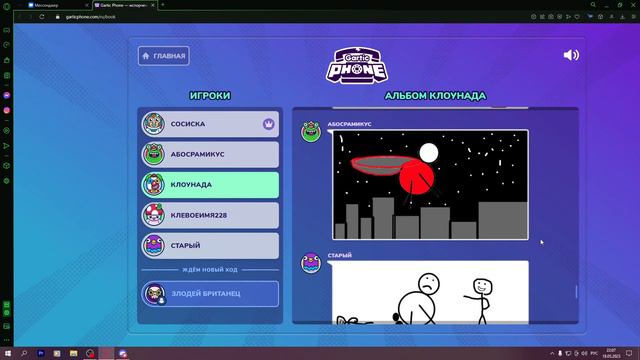Open the night city drawing by АБОСРАМИКУС
This screenshot has height=360, width=640.
click(x=430, y=185)
